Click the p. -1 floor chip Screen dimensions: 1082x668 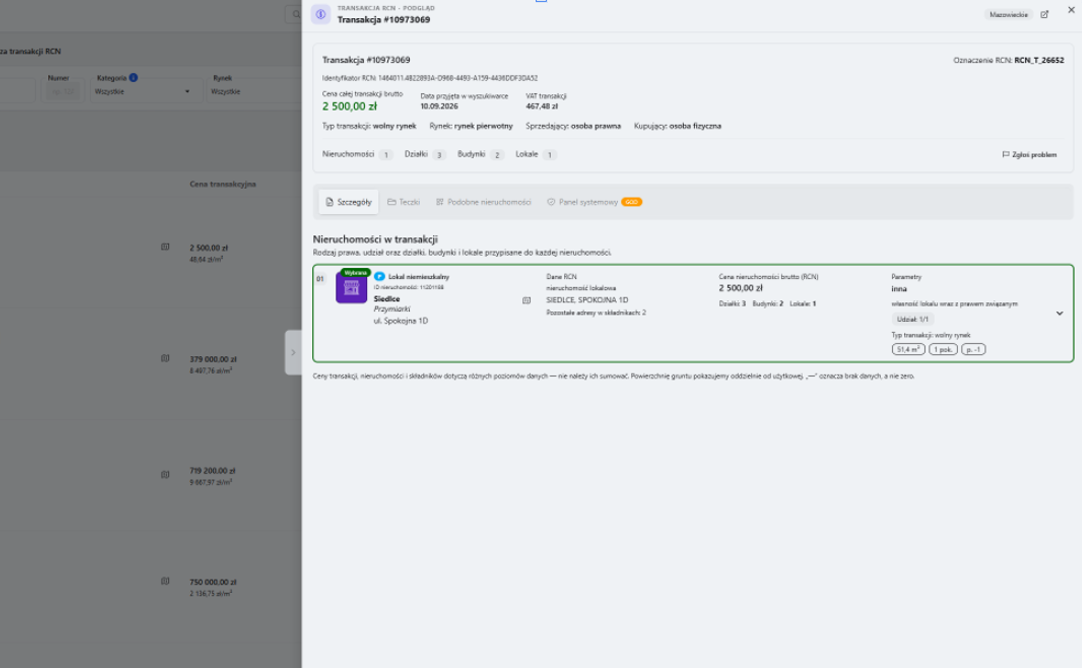[x=973, y=349]
